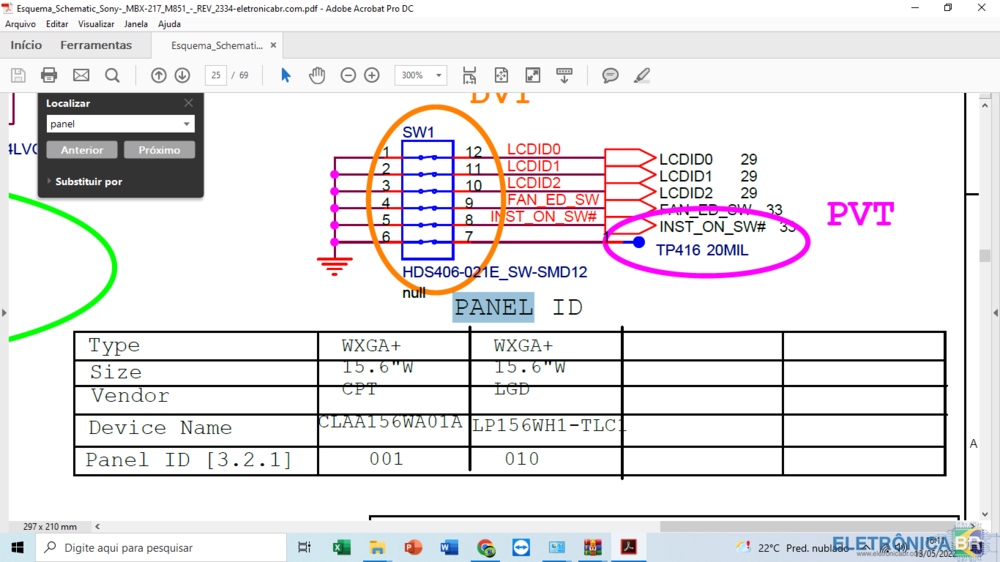1000x562 pixels.
Task: Zoom out with minus icon
Action: 348,75
